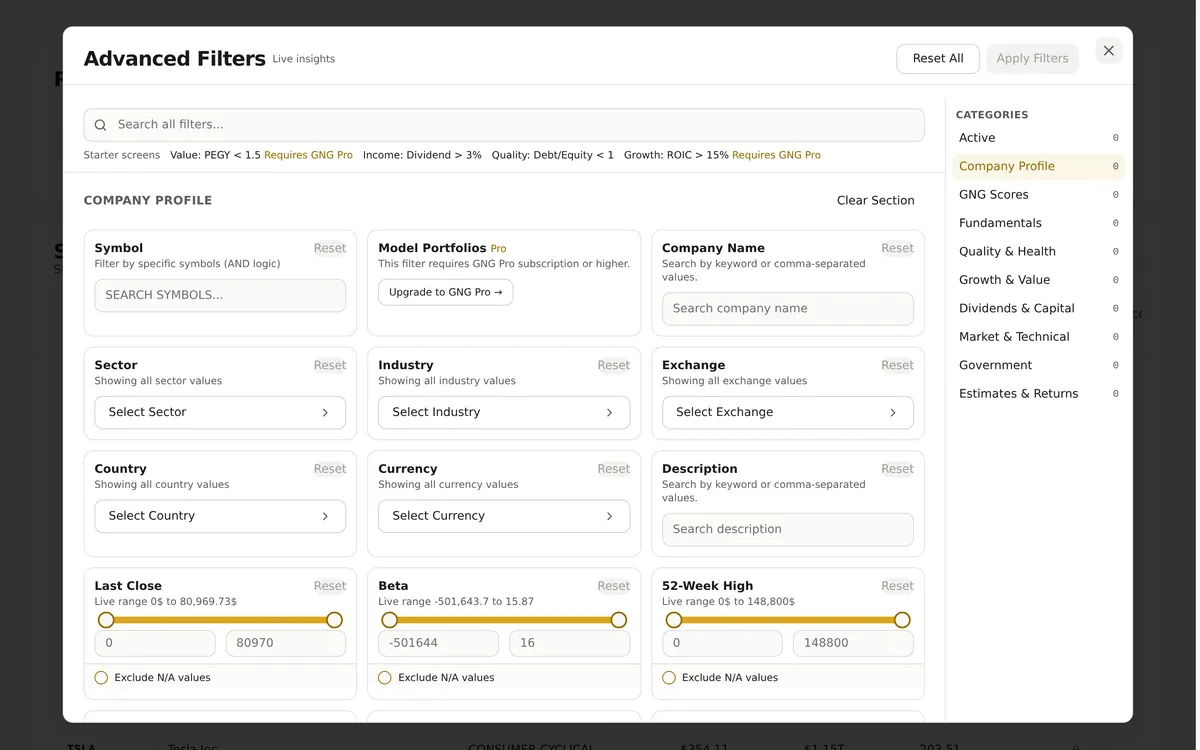Click the Exchange dropdown chevron arrow
The height and width of the screenshot is (750, 1200).
(893, 412)
